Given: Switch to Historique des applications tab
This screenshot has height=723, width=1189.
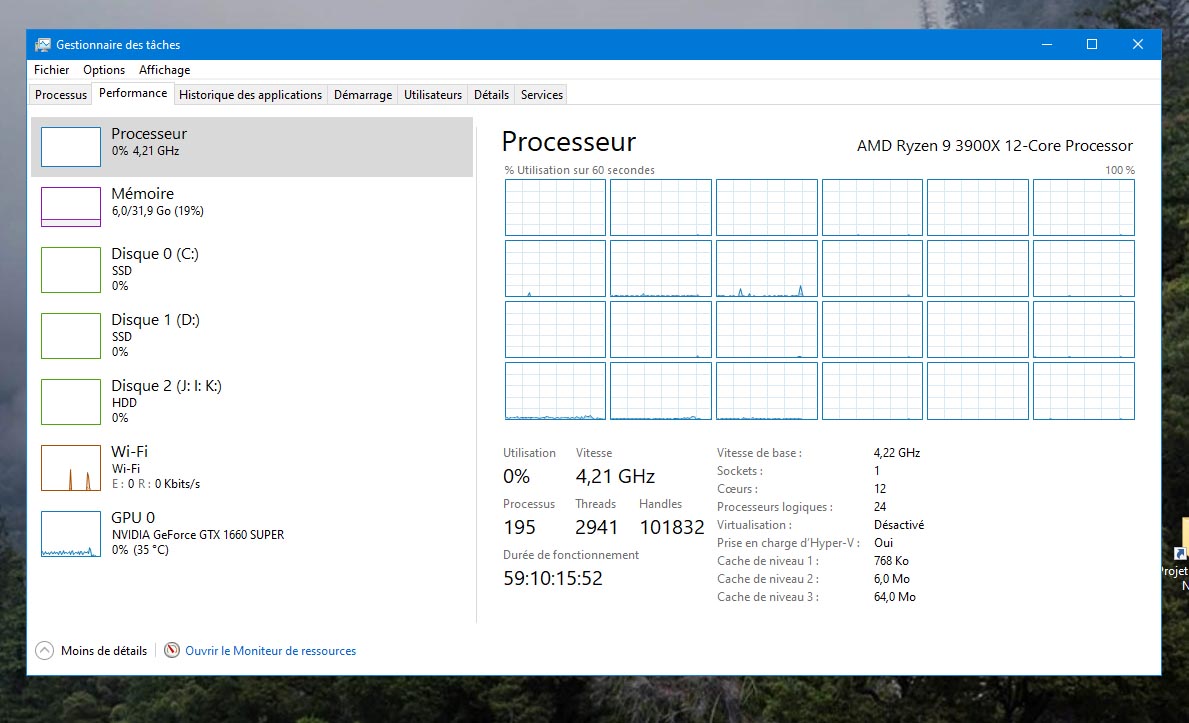Looking at the screenshot, I should pyautogui.click(x=250, y=95).
